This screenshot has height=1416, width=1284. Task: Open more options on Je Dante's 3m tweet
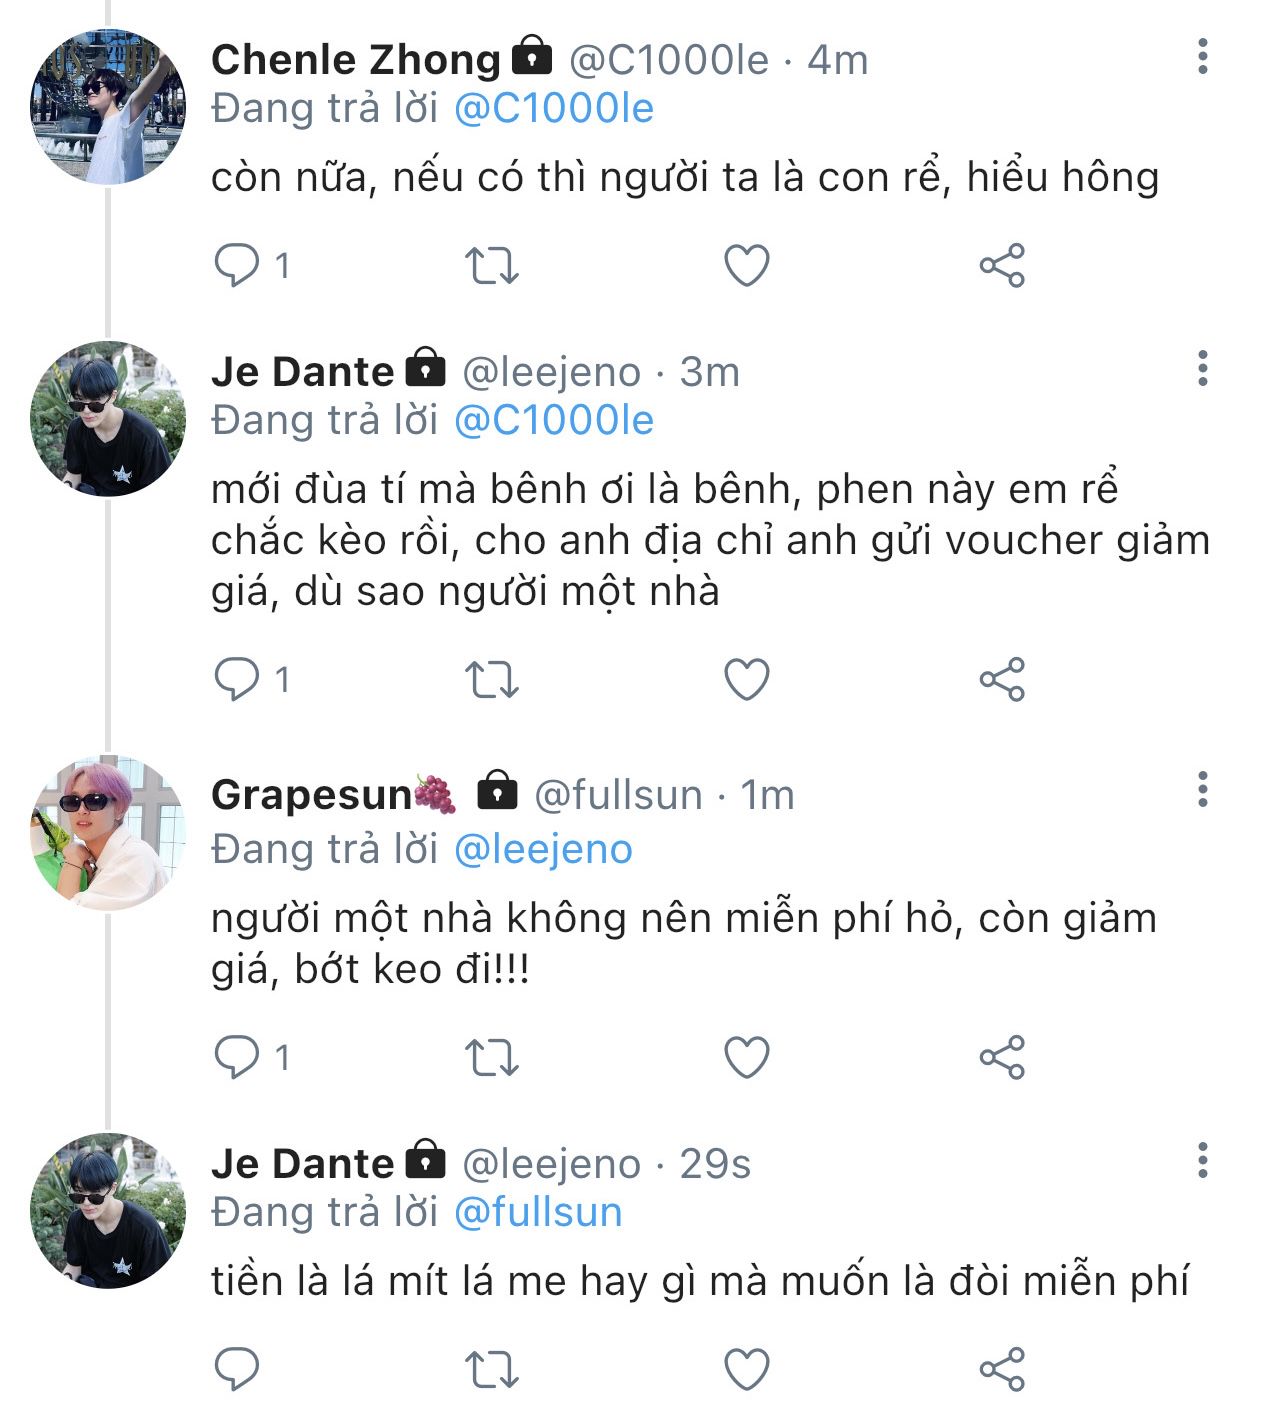1202,369
